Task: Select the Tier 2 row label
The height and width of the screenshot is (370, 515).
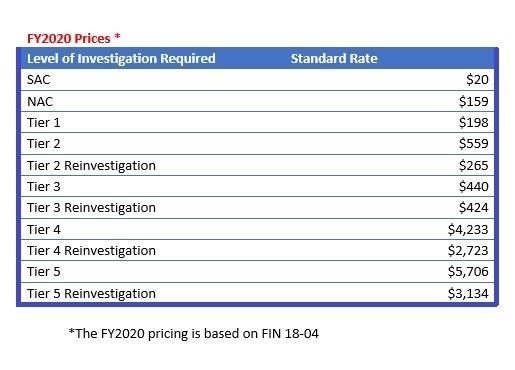Action: tap(44, 144)
